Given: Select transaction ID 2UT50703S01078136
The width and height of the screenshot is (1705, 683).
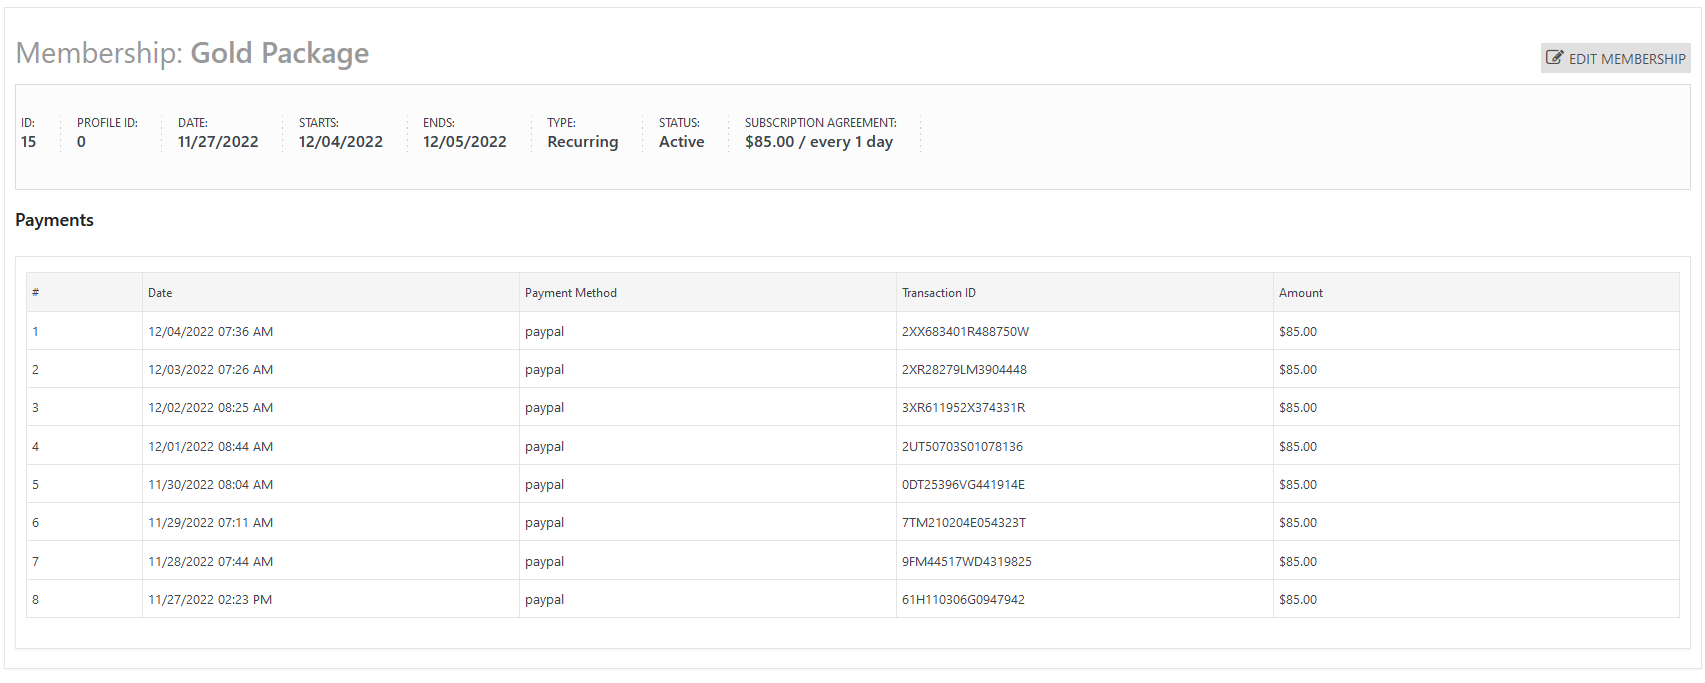Looking at the screenshot, I should 962,447.
